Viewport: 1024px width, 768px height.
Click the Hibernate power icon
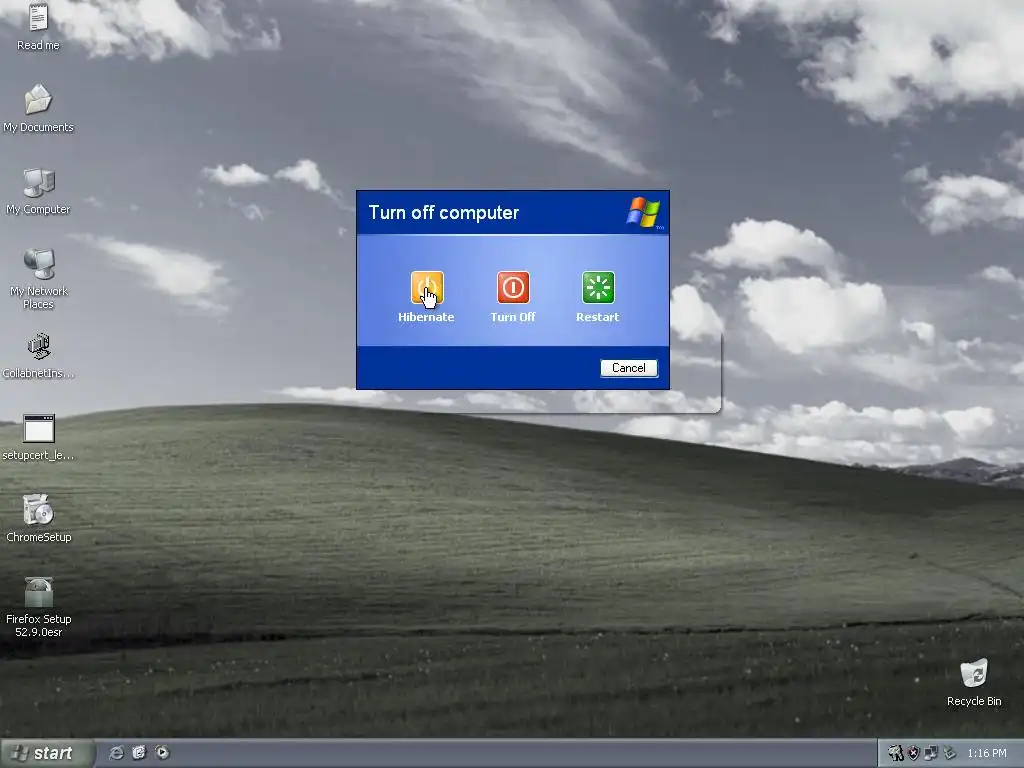427,288
